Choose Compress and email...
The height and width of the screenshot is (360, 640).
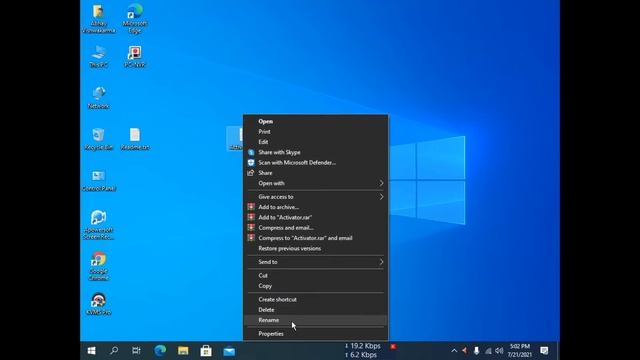click(x=316, y=228)
